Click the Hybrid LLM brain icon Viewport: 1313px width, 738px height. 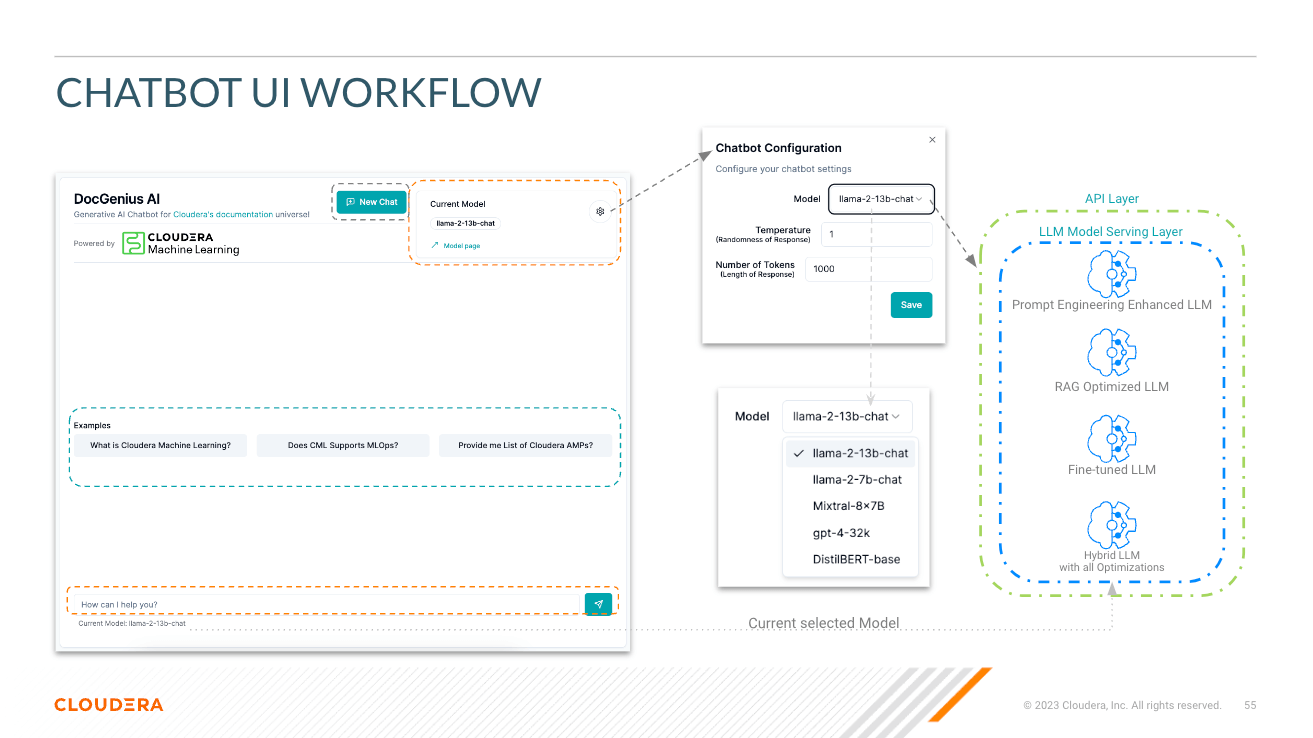[x=1112, y=524]
